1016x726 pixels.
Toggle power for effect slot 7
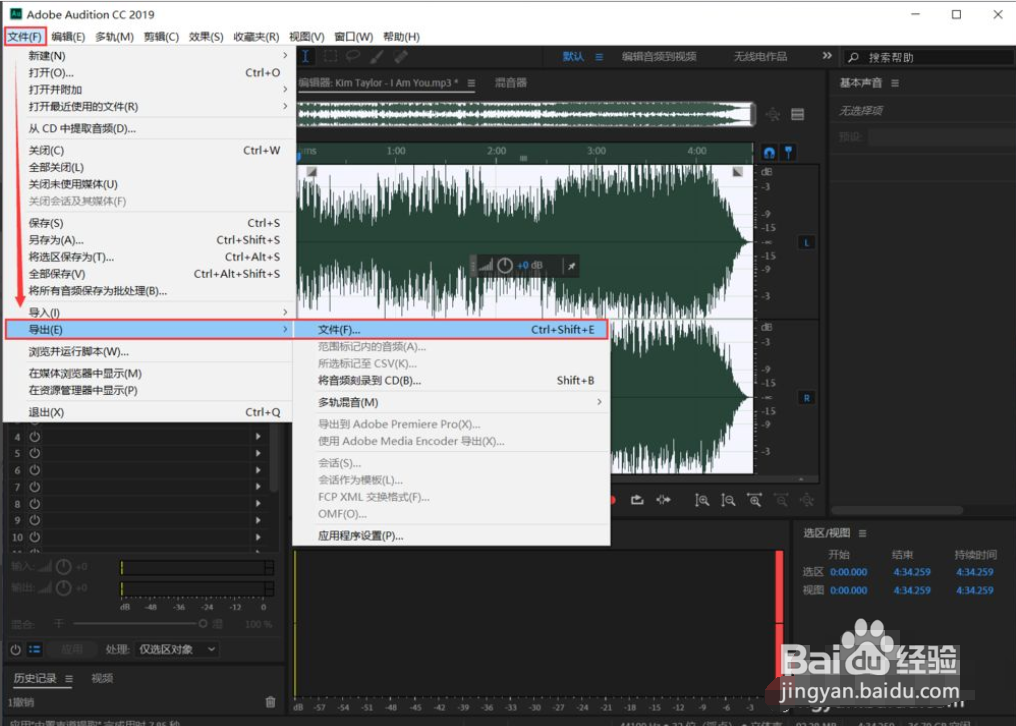[34, 487]
